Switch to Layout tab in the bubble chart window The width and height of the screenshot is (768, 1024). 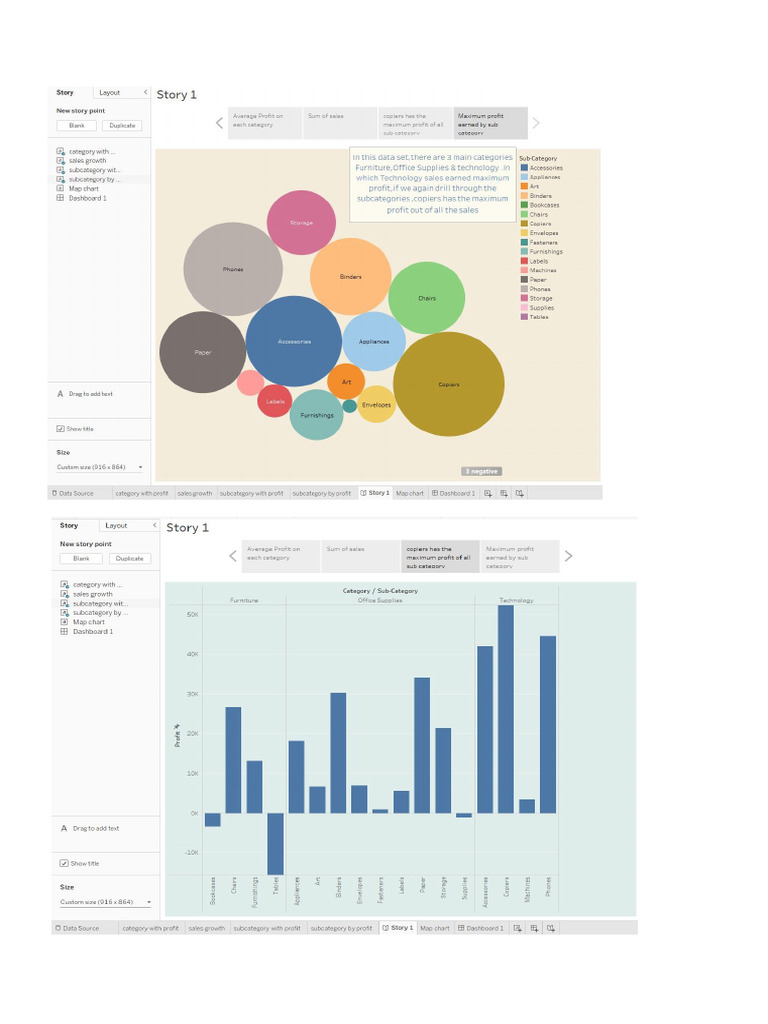coord(110,93)
